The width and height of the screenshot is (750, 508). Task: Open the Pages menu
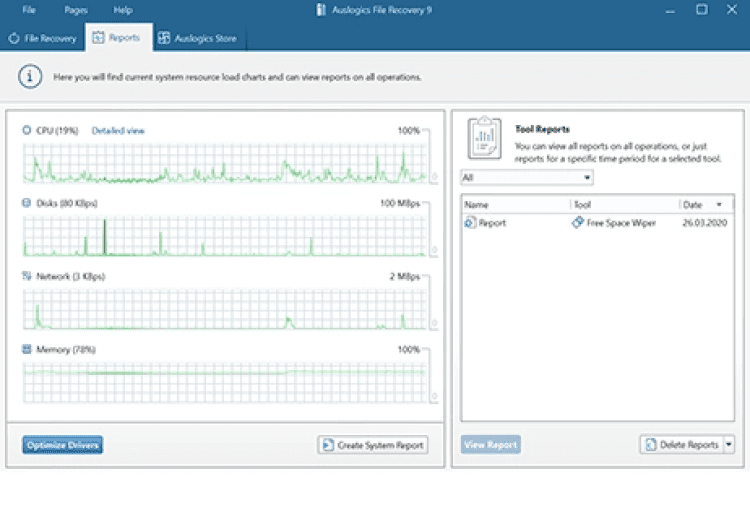76,10
